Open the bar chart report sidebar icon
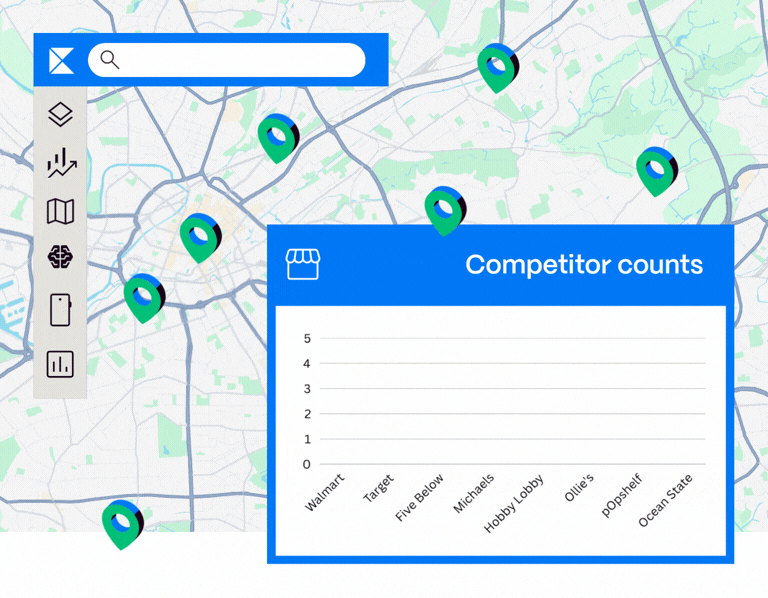Image resolution: width=768 pixels, height=598 pixels. tap(60, 364)
